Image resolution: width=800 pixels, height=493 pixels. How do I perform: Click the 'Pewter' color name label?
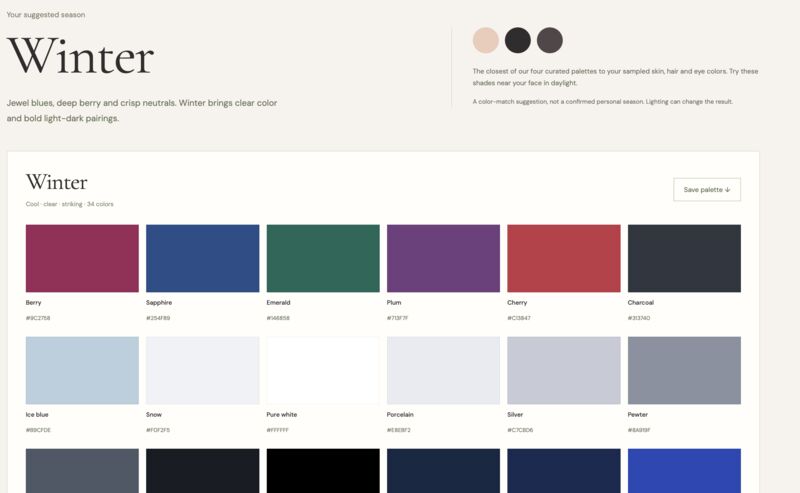pyautogui.click(x=637, y=415)
